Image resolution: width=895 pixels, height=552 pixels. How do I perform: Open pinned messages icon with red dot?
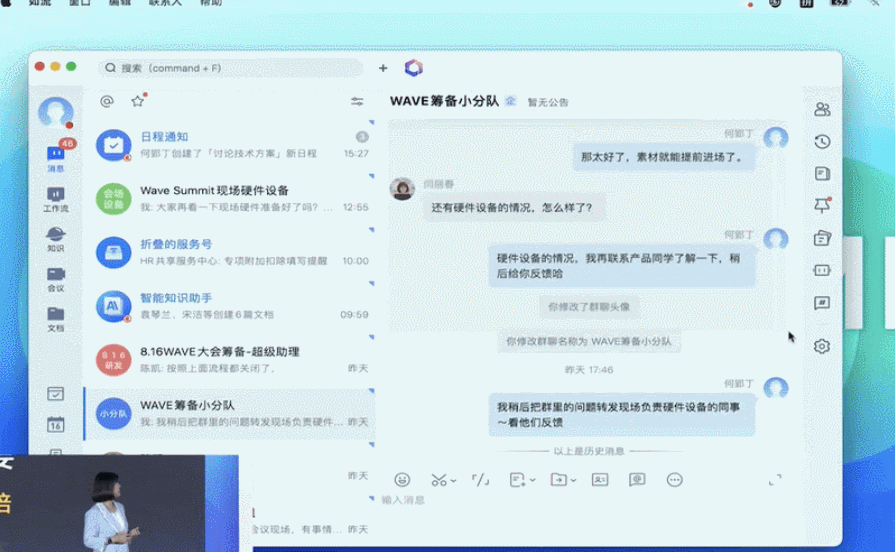click(x=822, y=205)
